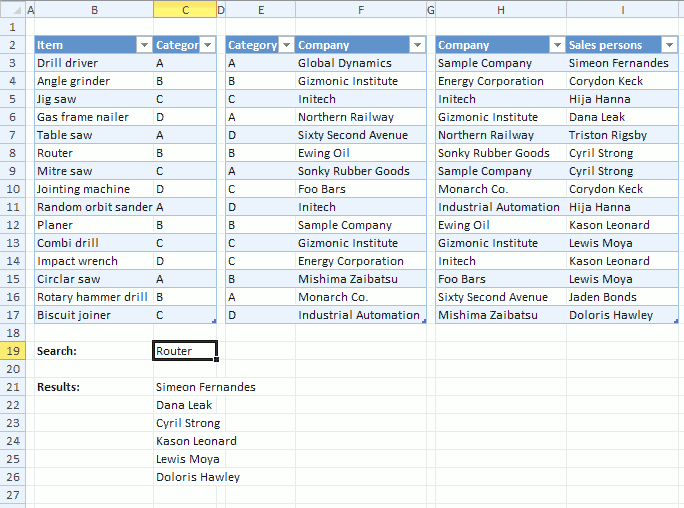Click the 'Mishima Zaibatsu' cell in column F
The width and height of the screenshot is (684, 508).
[x=361, y=279]
